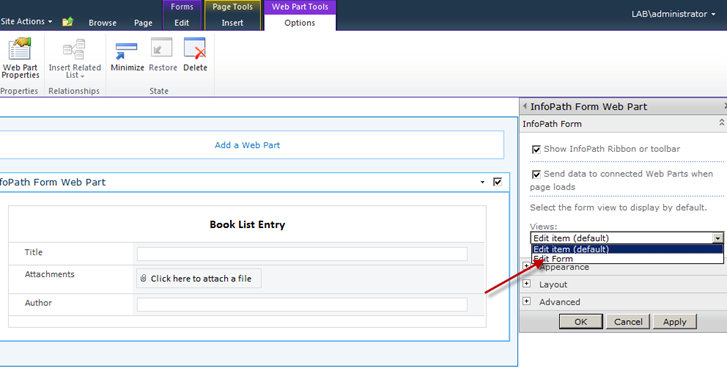Screen dimensions: 727x371
Task: Toggle Send data to connected Web Parts
Action: click(536, 174)
